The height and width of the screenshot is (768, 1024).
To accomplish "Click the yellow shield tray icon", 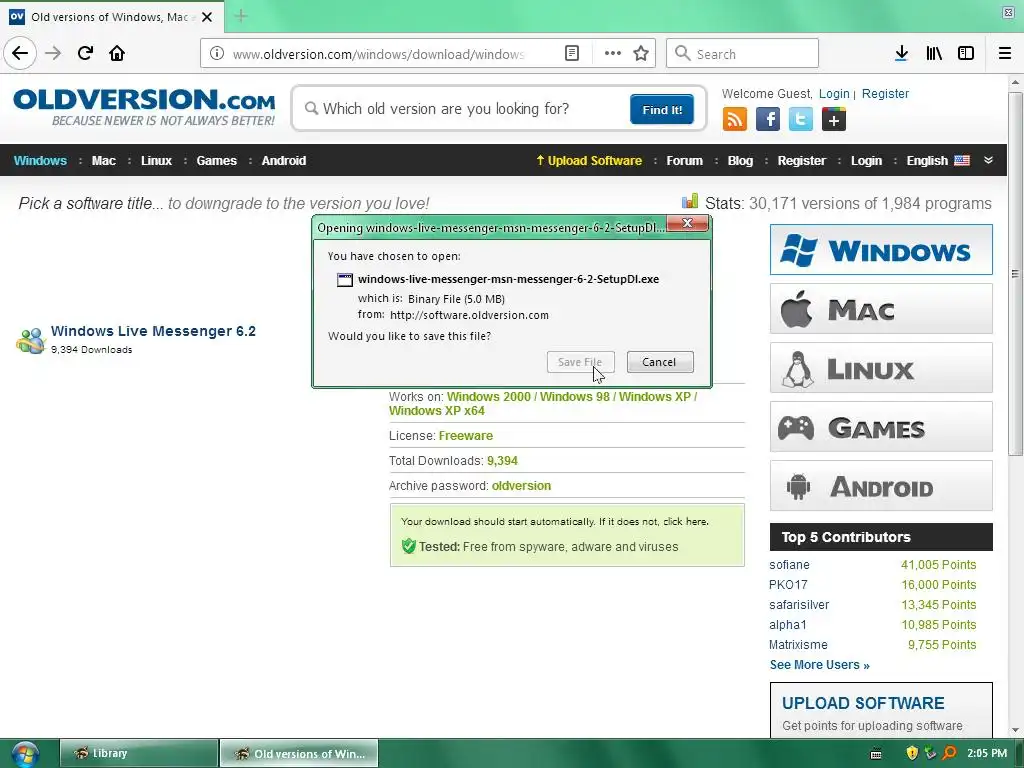I will coord(912,753).
